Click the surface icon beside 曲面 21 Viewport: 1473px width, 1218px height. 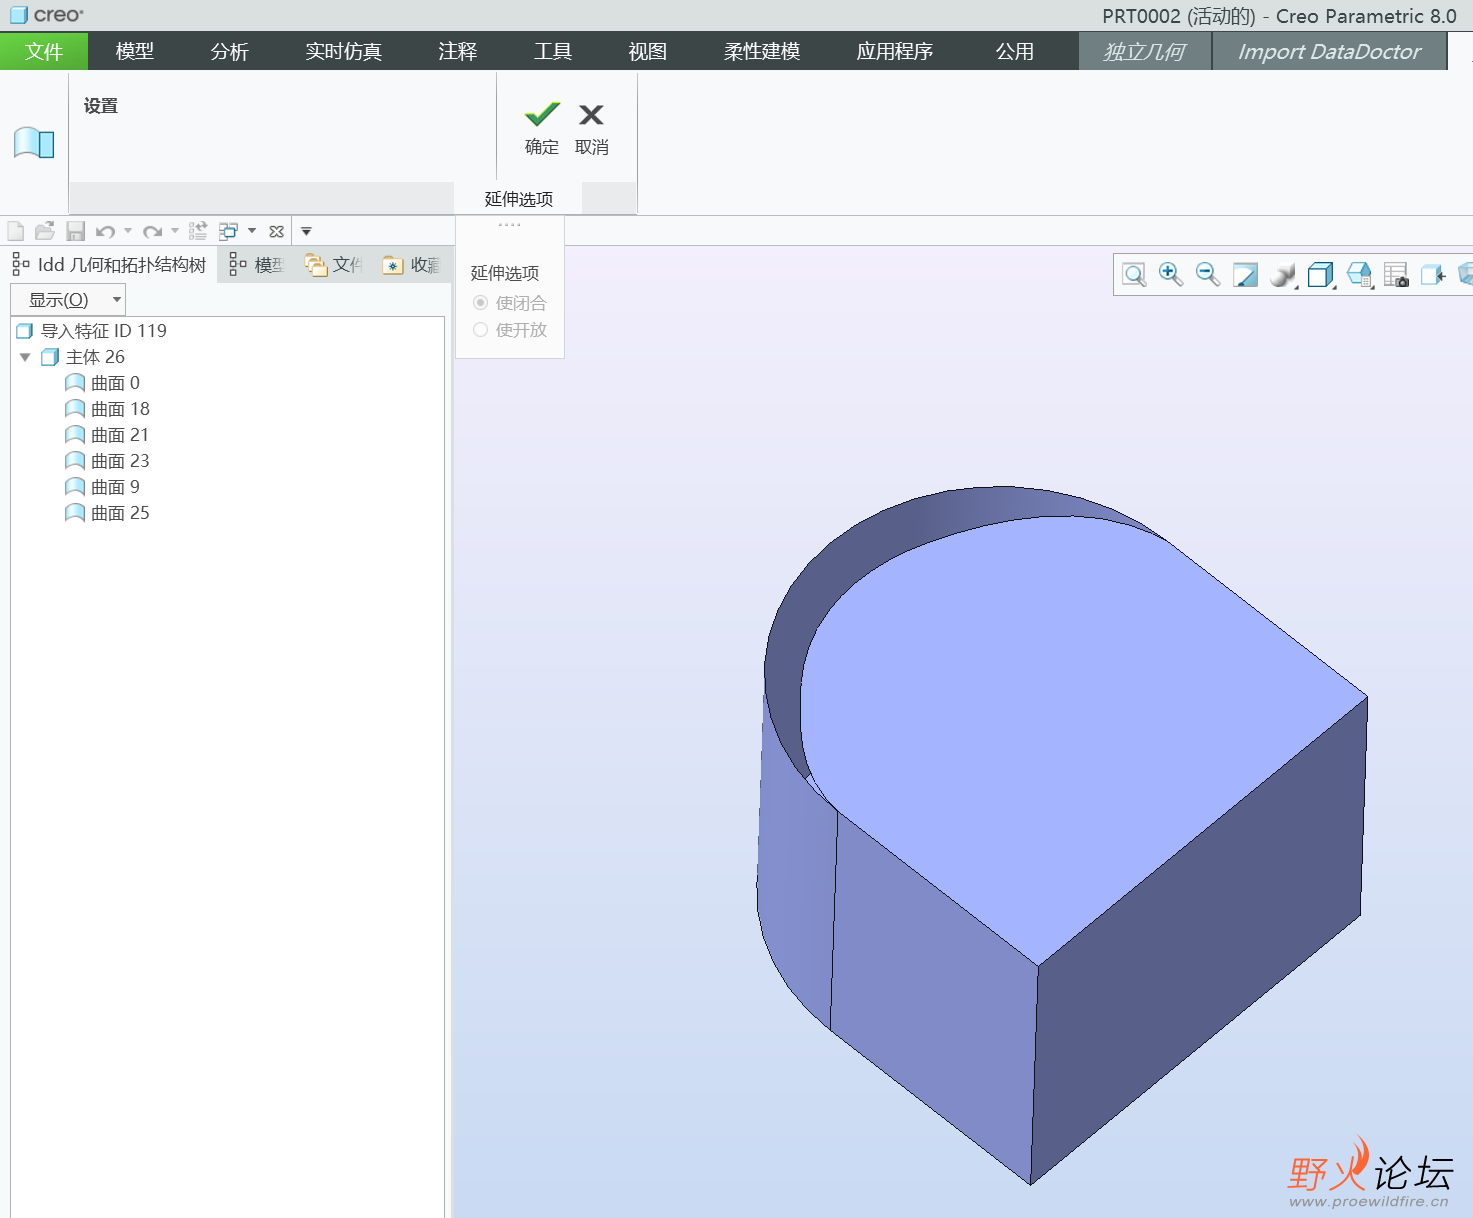click(x=75, y=435)
